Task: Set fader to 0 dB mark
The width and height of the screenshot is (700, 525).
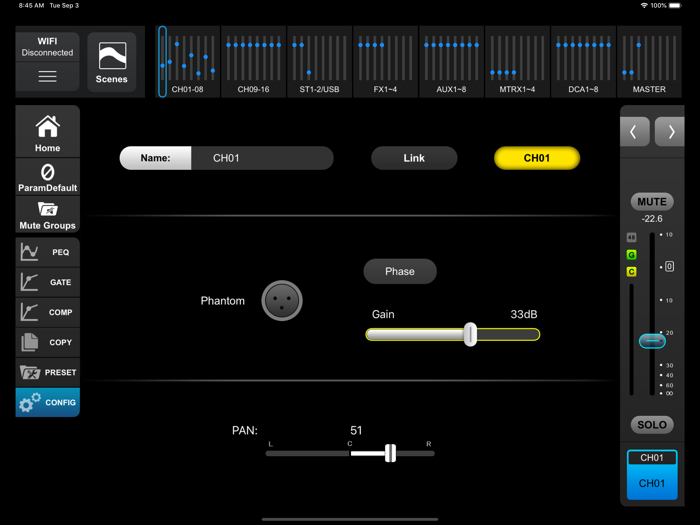Action: click(x=669, y=267)
